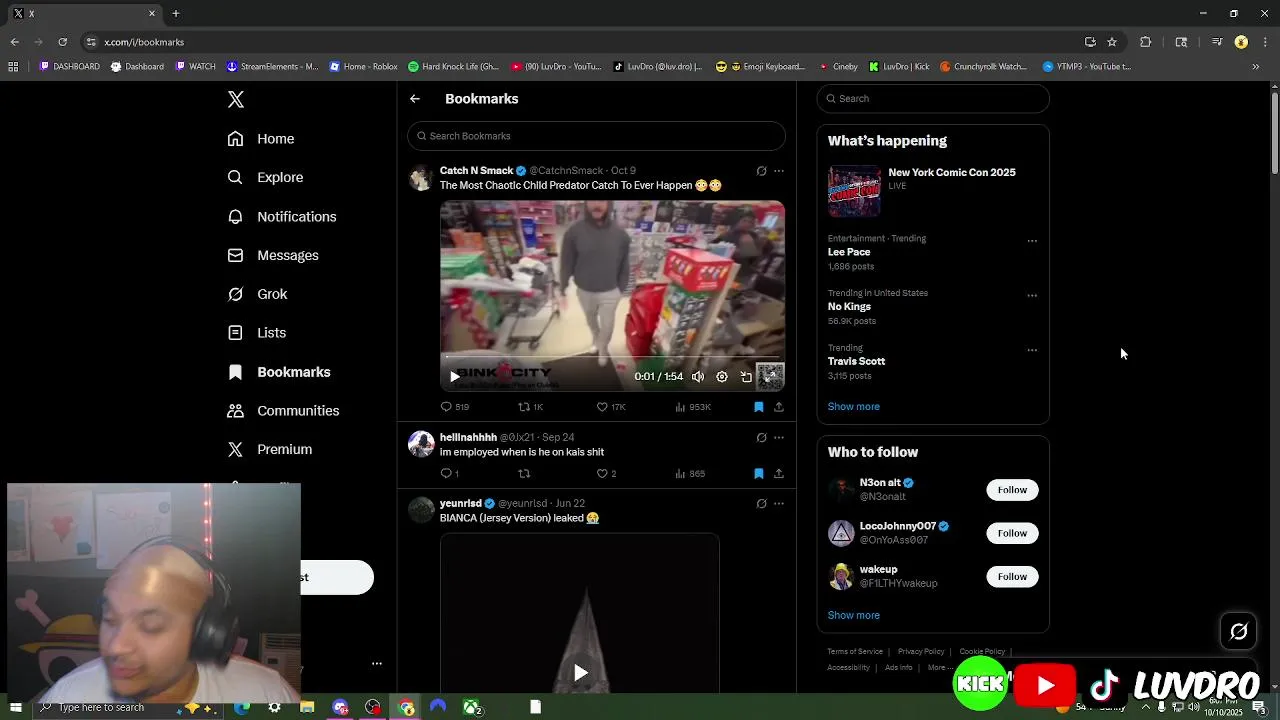Open Privacy Policy link

point(921,652)
